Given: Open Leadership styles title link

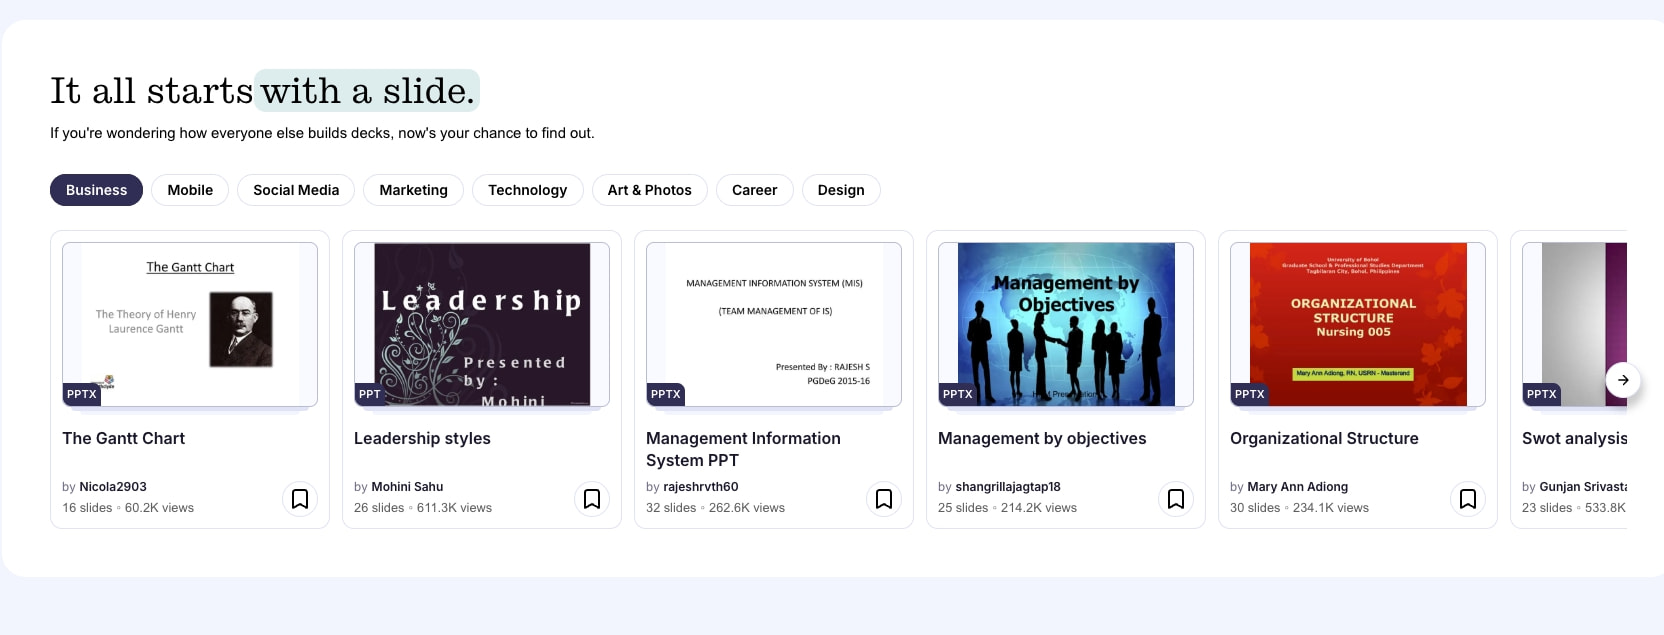Looking at the screenshot, I should click(x=422, y=438).
